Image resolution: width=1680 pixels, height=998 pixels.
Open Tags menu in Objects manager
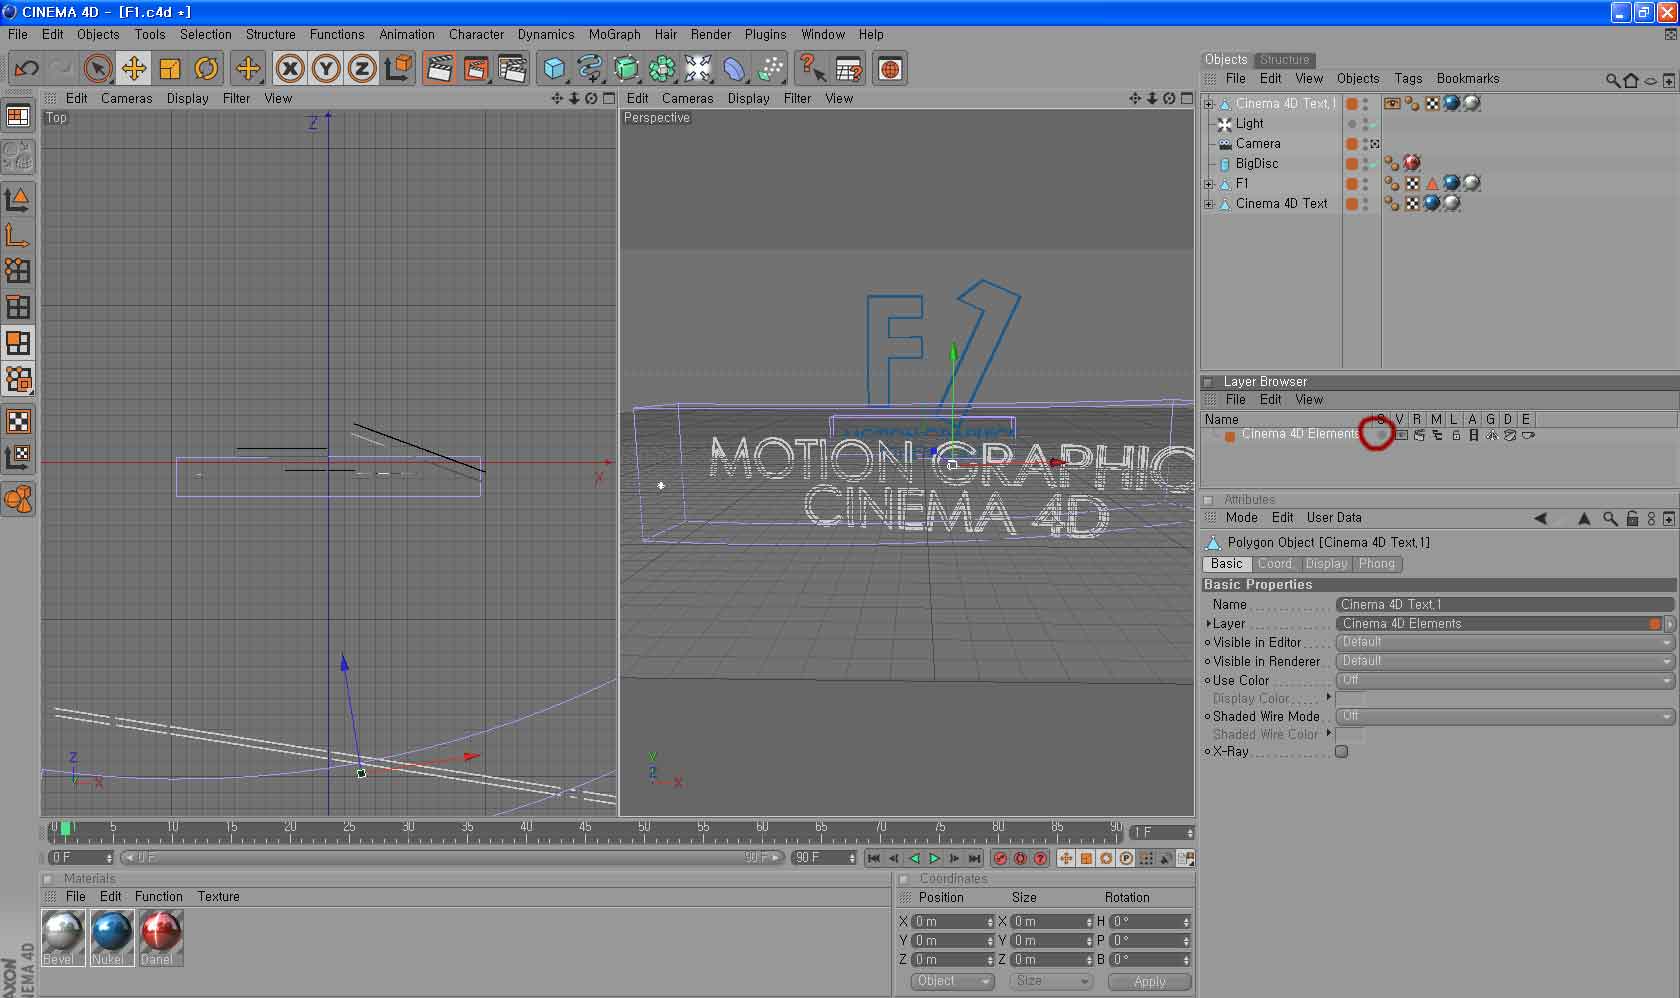pyautogui.click(x=1408, y=79)
